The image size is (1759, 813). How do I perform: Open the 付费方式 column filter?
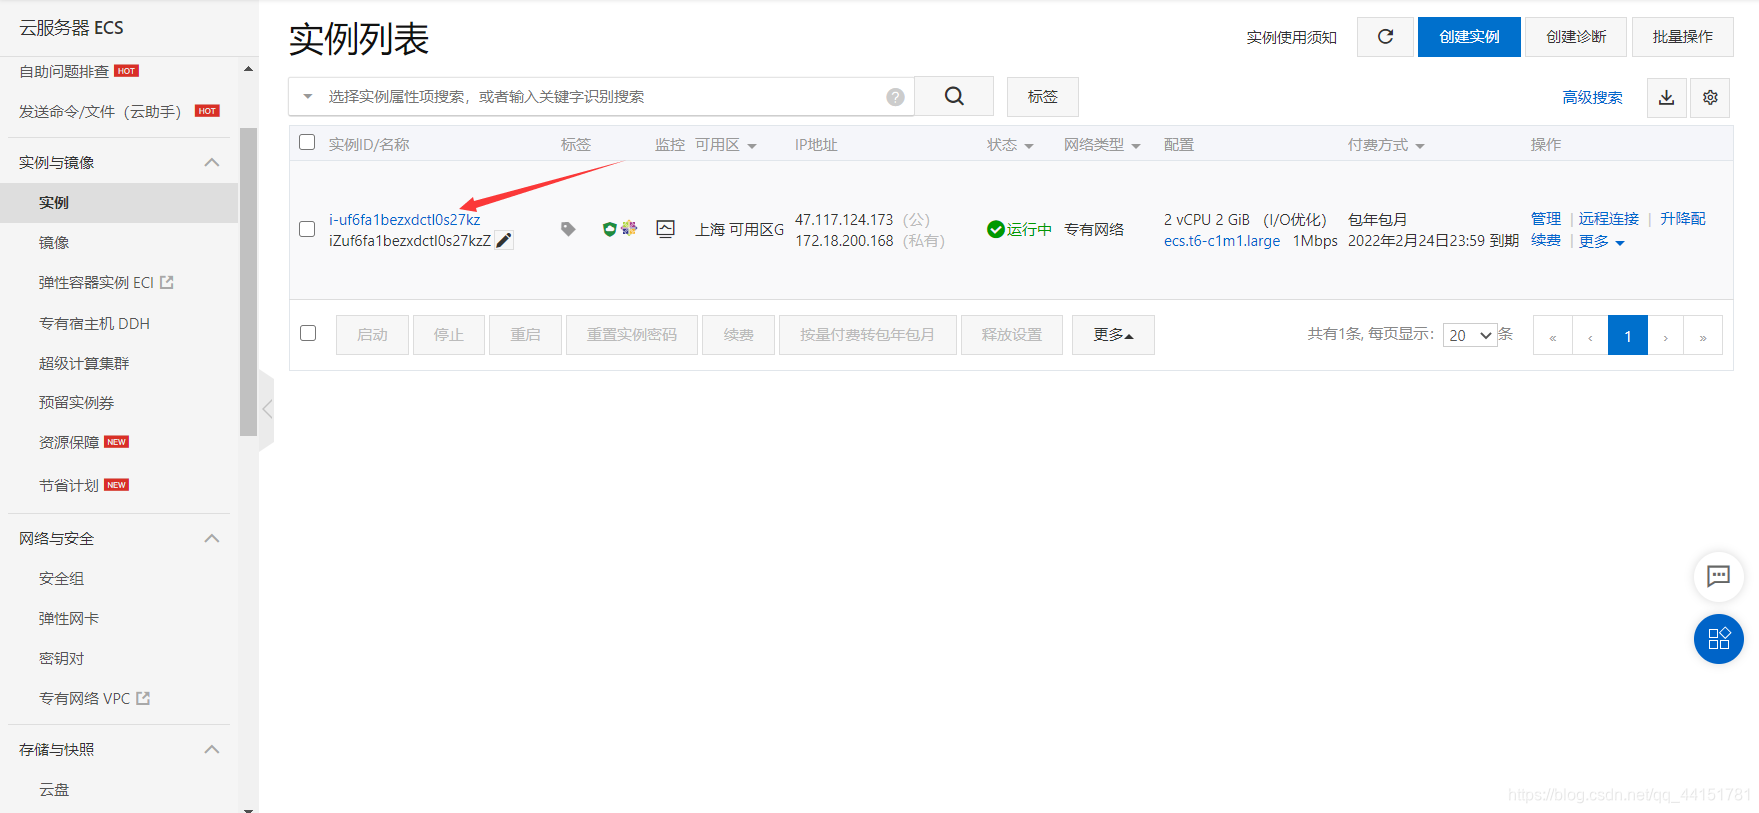(x=1419, y=146)
